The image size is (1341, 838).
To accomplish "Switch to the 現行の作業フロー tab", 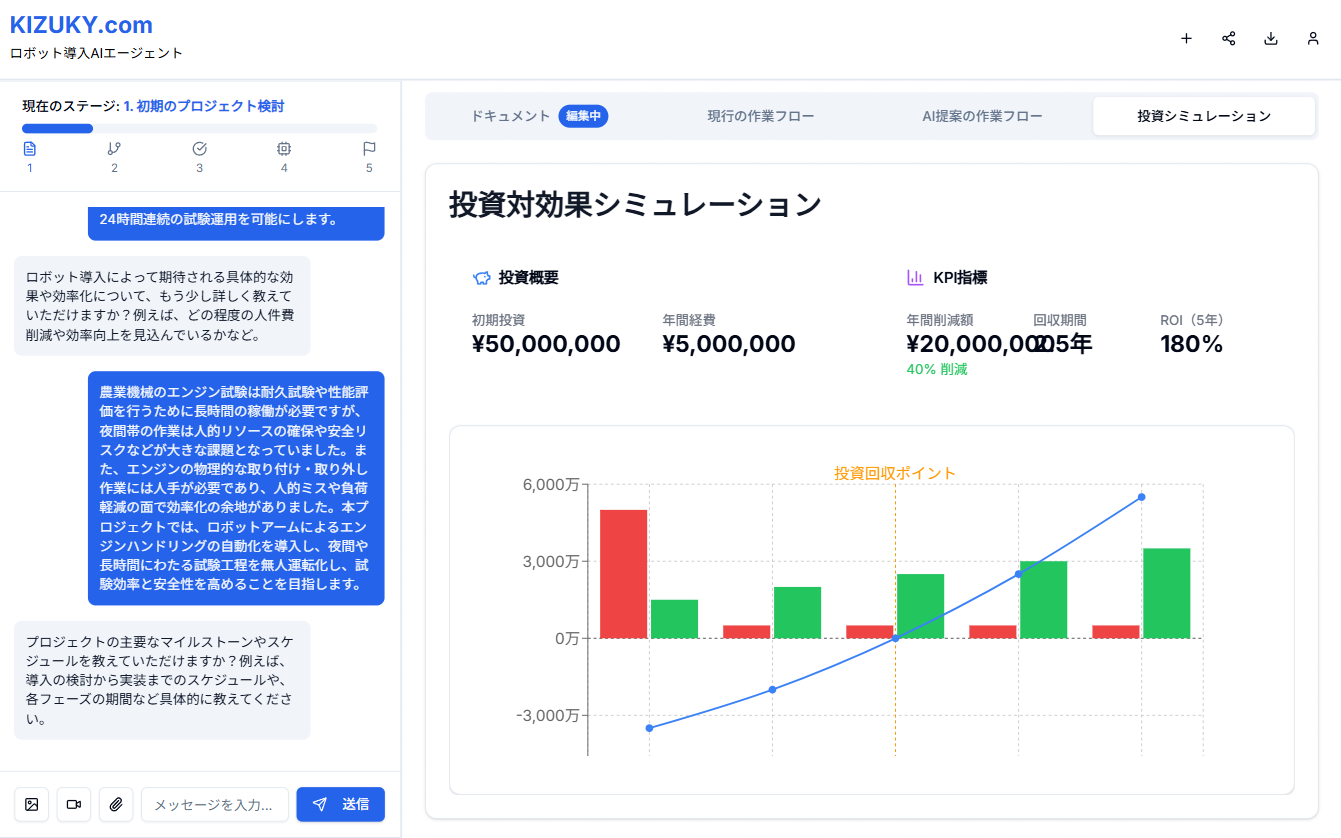I will pyautogui.click(x=761, y=116).
